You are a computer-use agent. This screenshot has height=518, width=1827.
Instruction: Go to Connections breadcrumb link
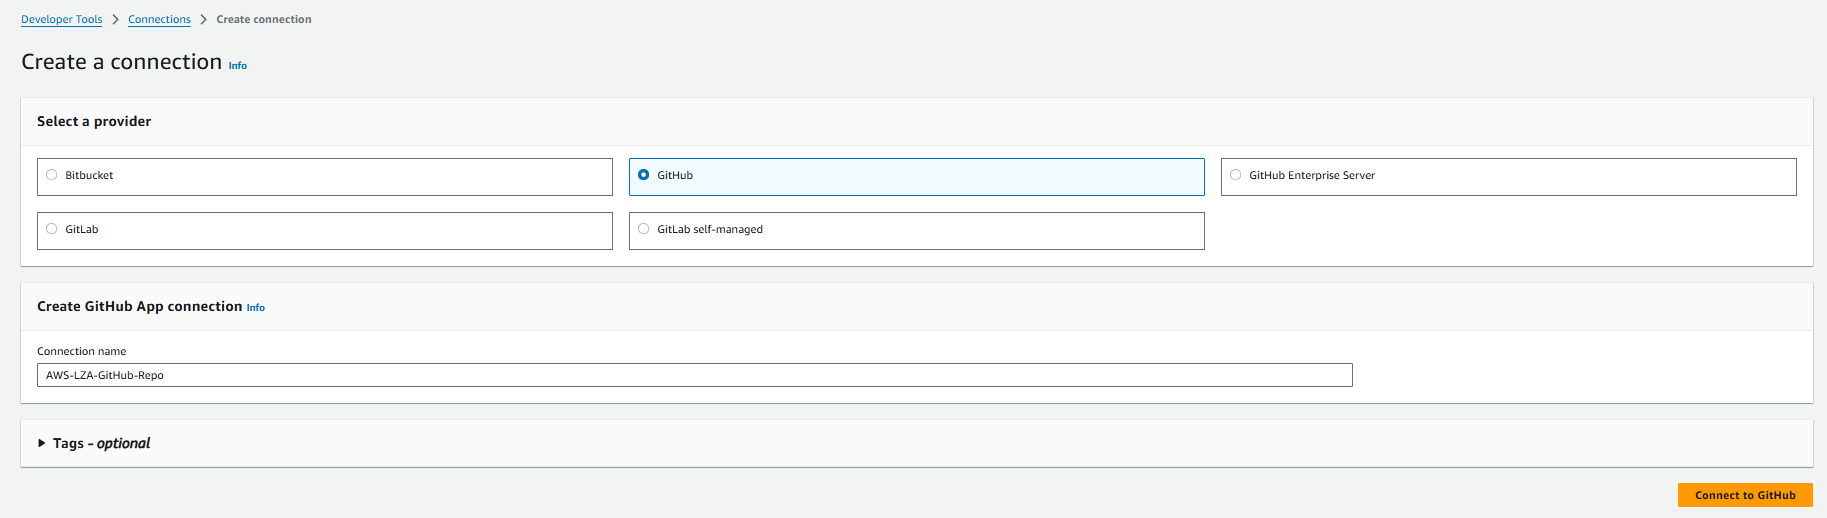point(159,19)
